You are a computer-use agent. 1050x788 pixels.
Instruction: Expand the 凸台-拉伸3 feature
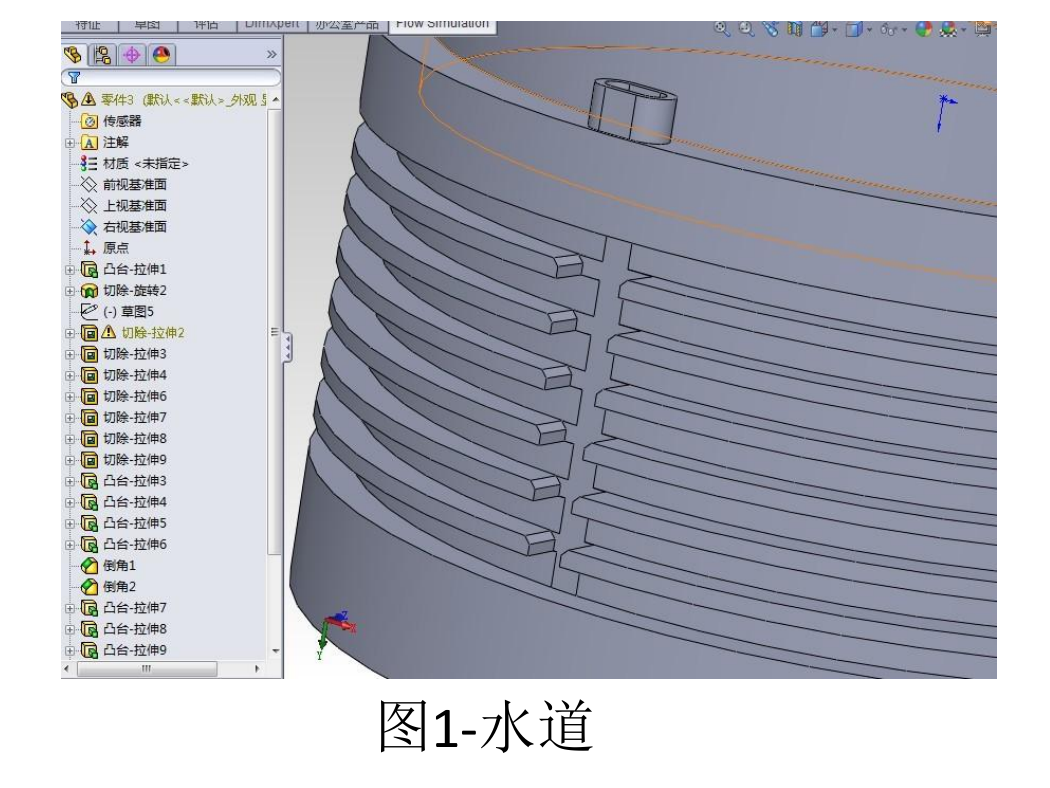[x=70, y=481]
